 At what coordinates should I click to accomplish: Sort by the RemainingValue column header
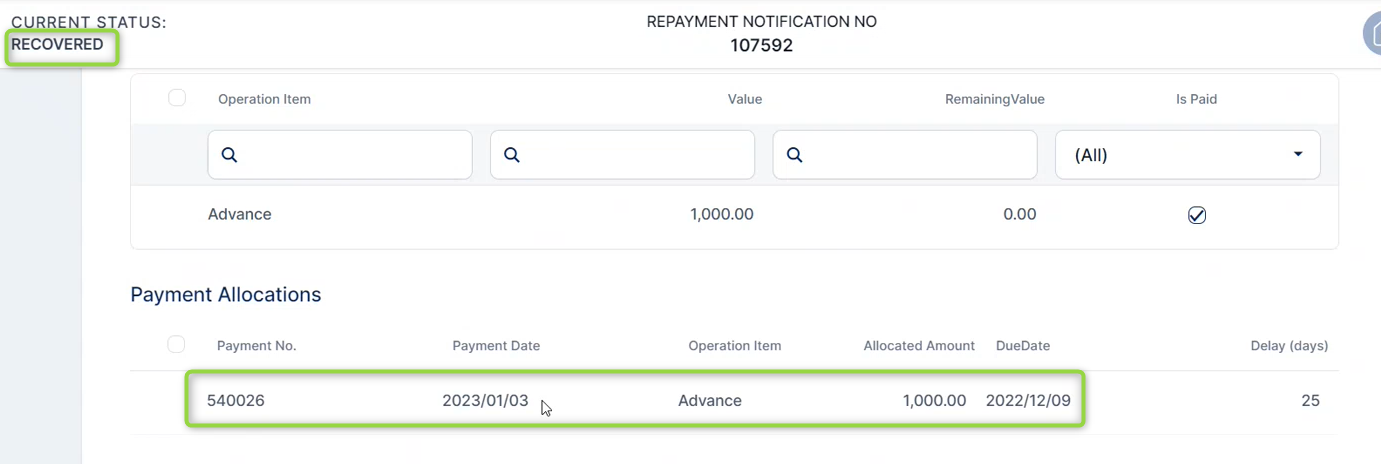pyautogui.click(x=994, y=99)
